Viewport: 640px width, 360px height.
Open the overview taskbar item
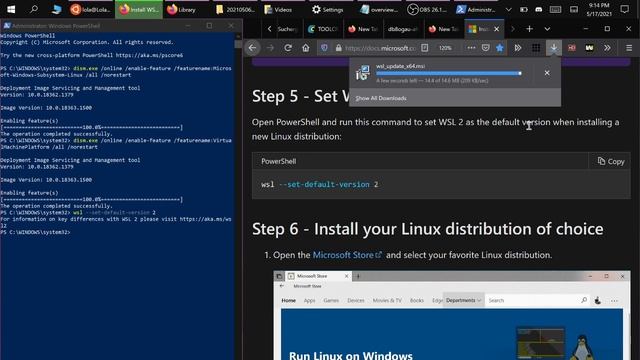379,9
